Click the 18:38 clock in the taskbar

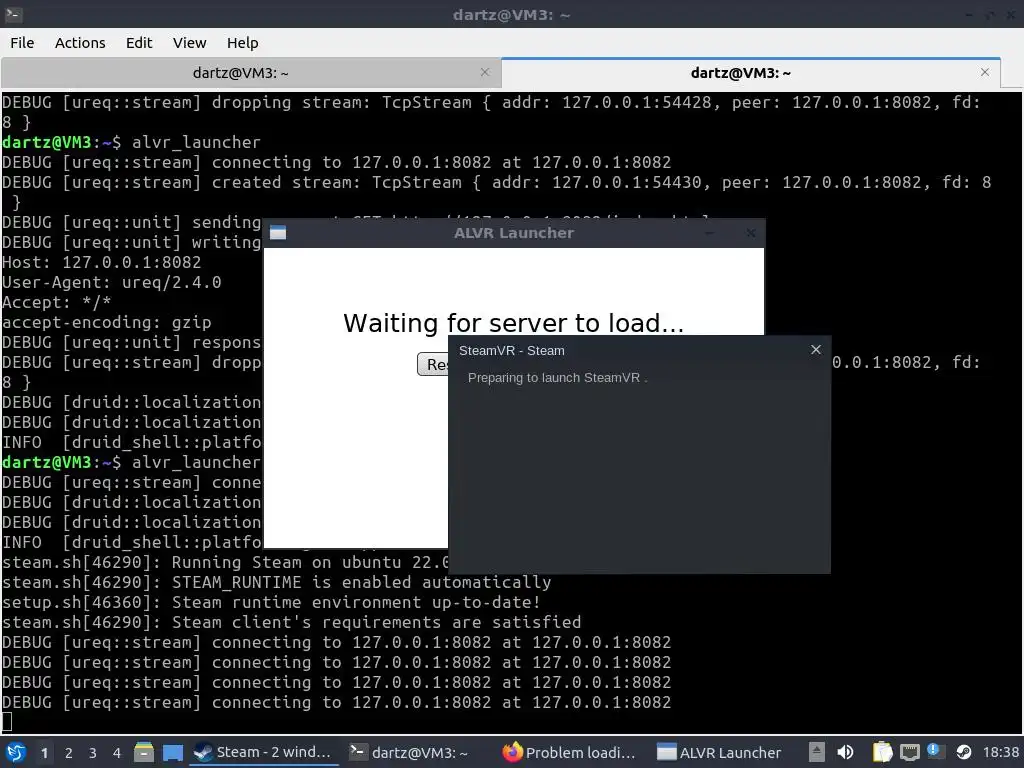point(1000,752)
